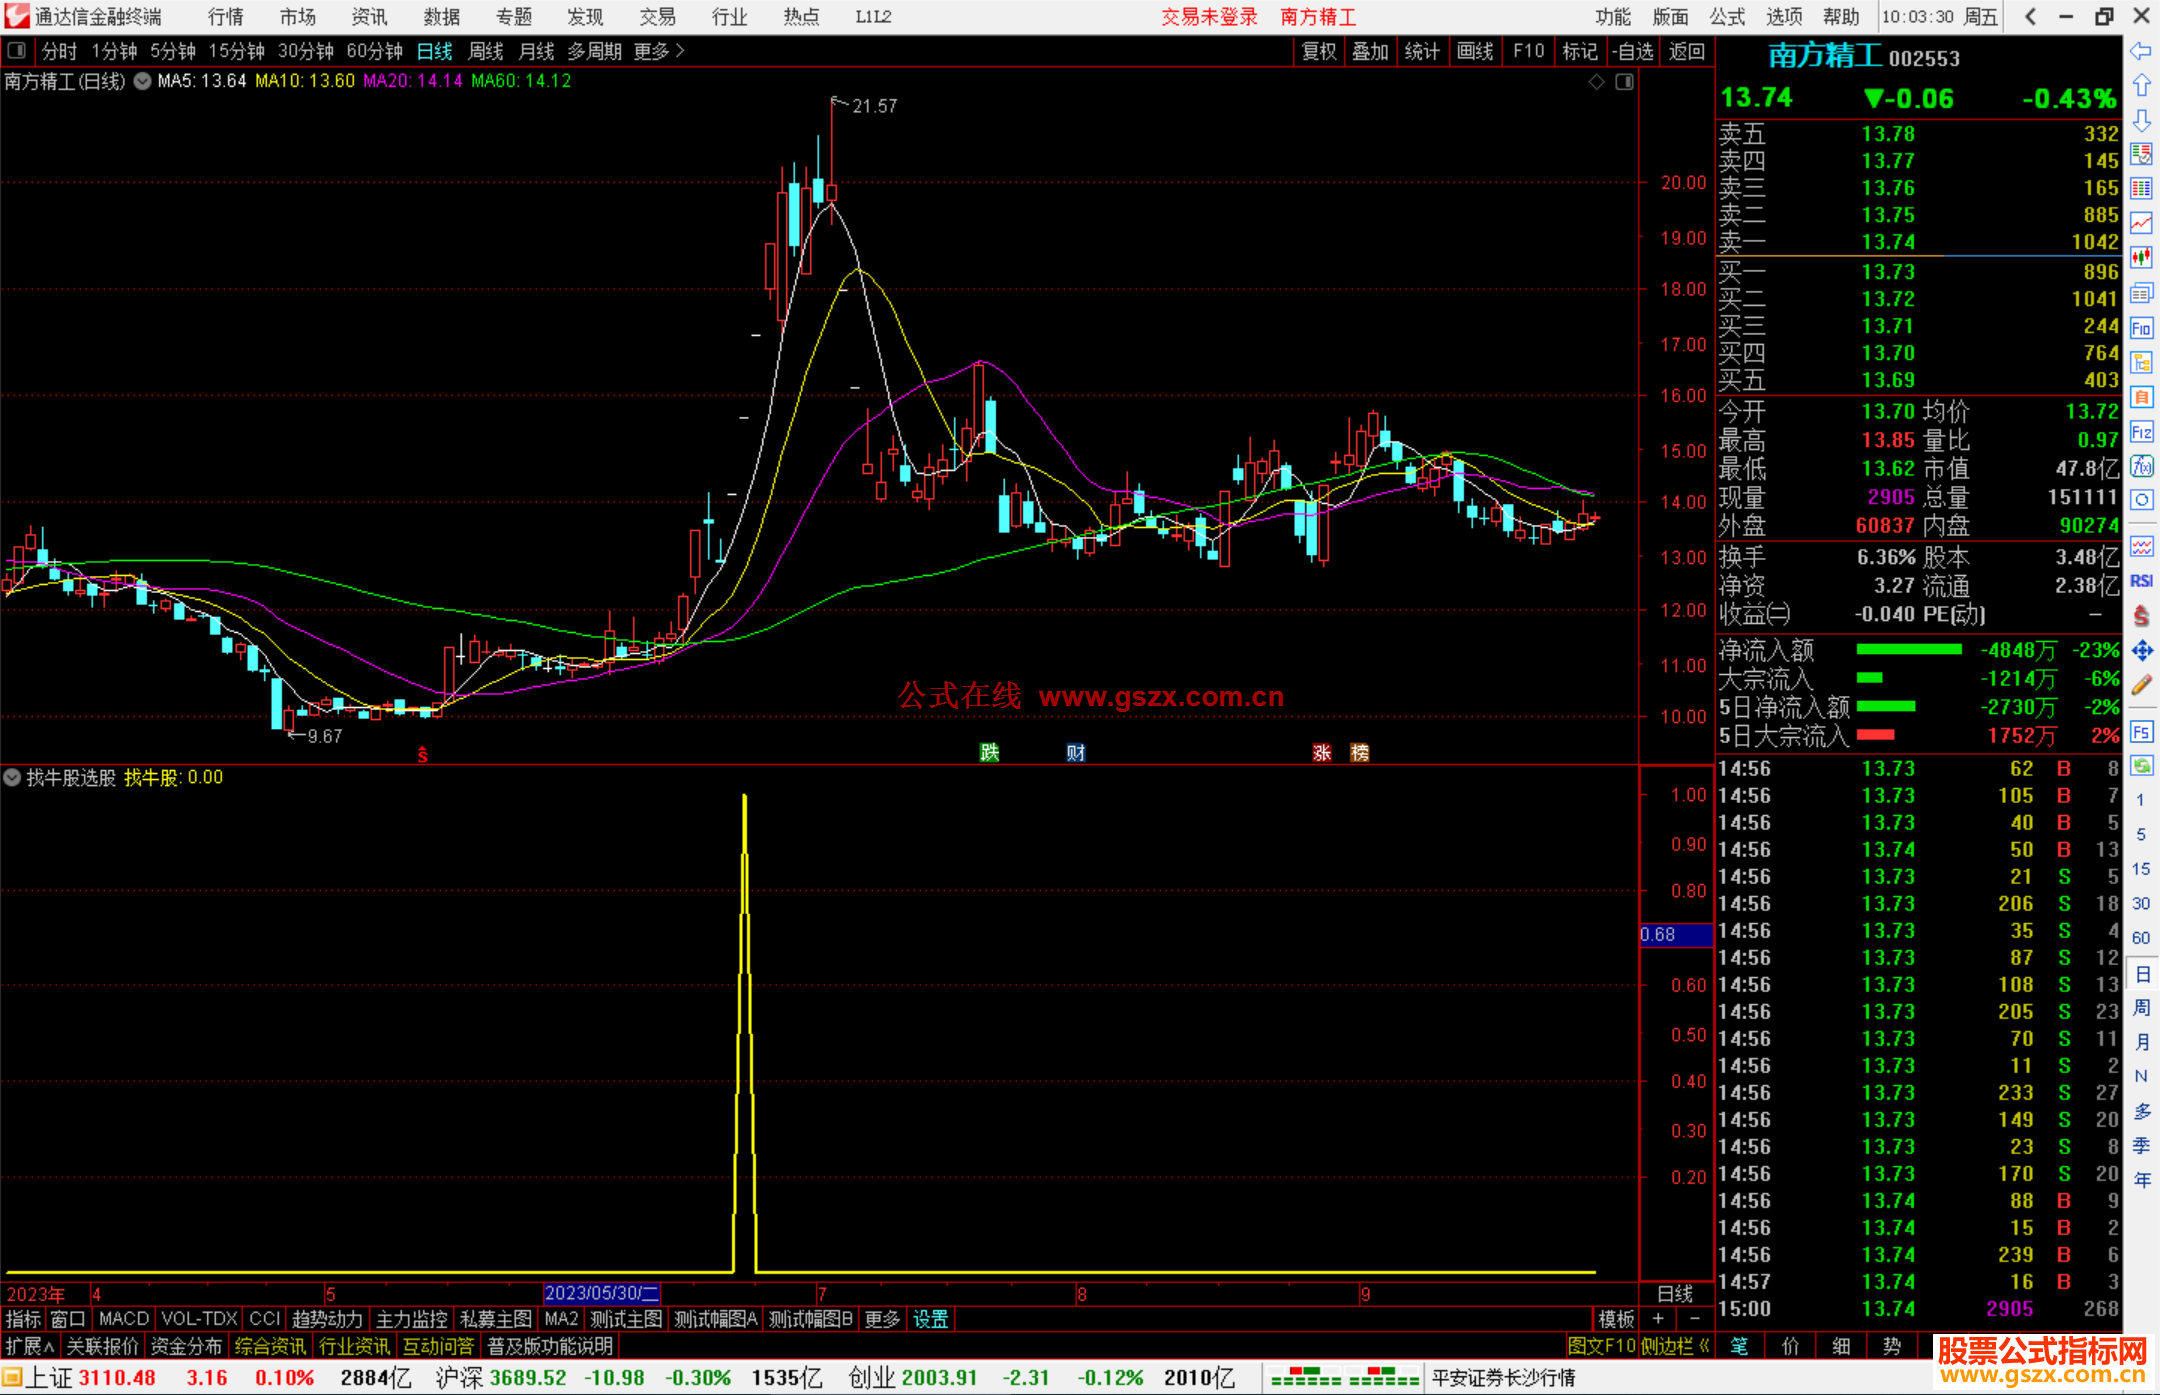
Task: Click the RSI indicator sidebar icon
Action: pyautogui.click(x=2141, y=581)
